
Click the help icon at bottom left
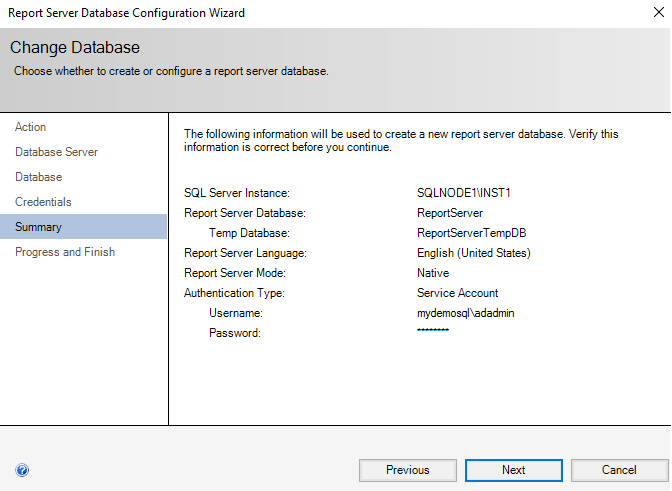pyautogui.click(x=22, y=470)
